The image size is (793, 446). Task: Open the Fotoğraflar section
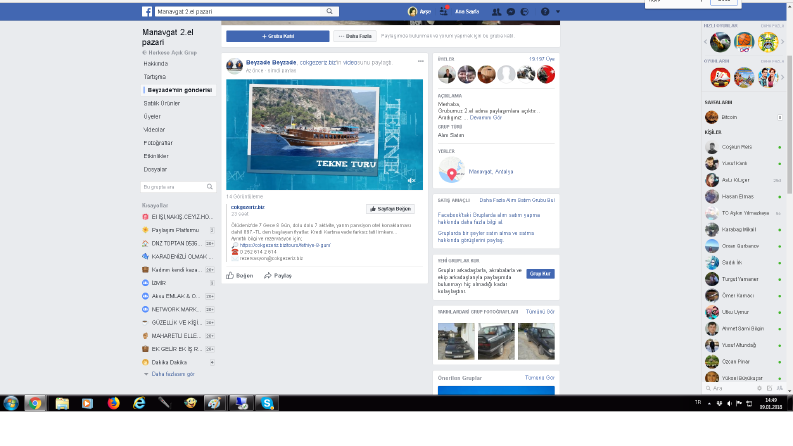[x=158, y=143]
